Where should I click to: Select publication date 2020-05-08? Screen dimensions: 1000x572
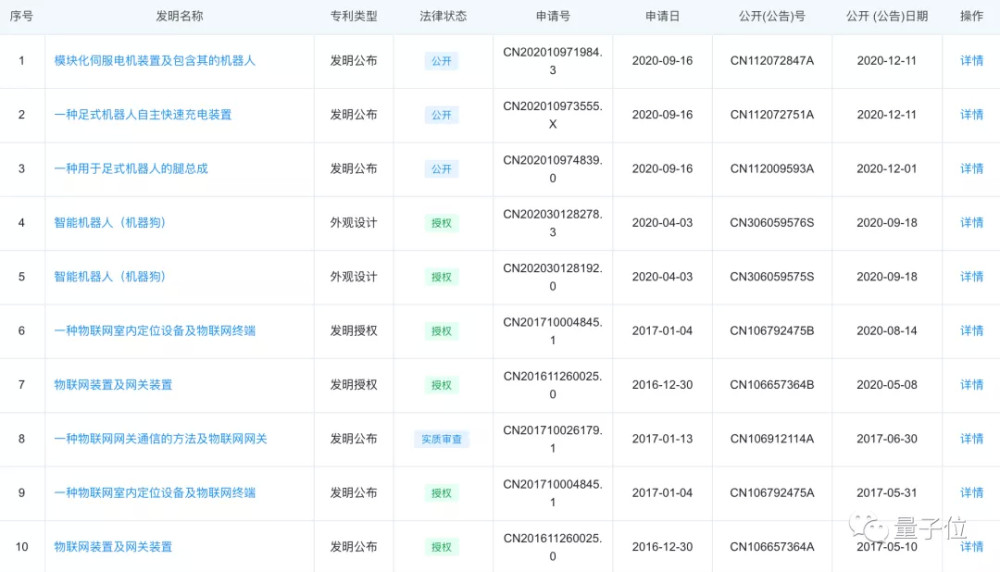(886, 385)
